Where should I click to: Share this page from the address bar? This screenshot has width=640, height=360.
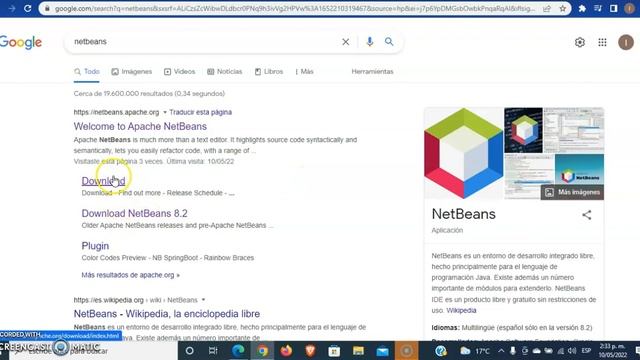pyautogui.click(x=547, y=8)
